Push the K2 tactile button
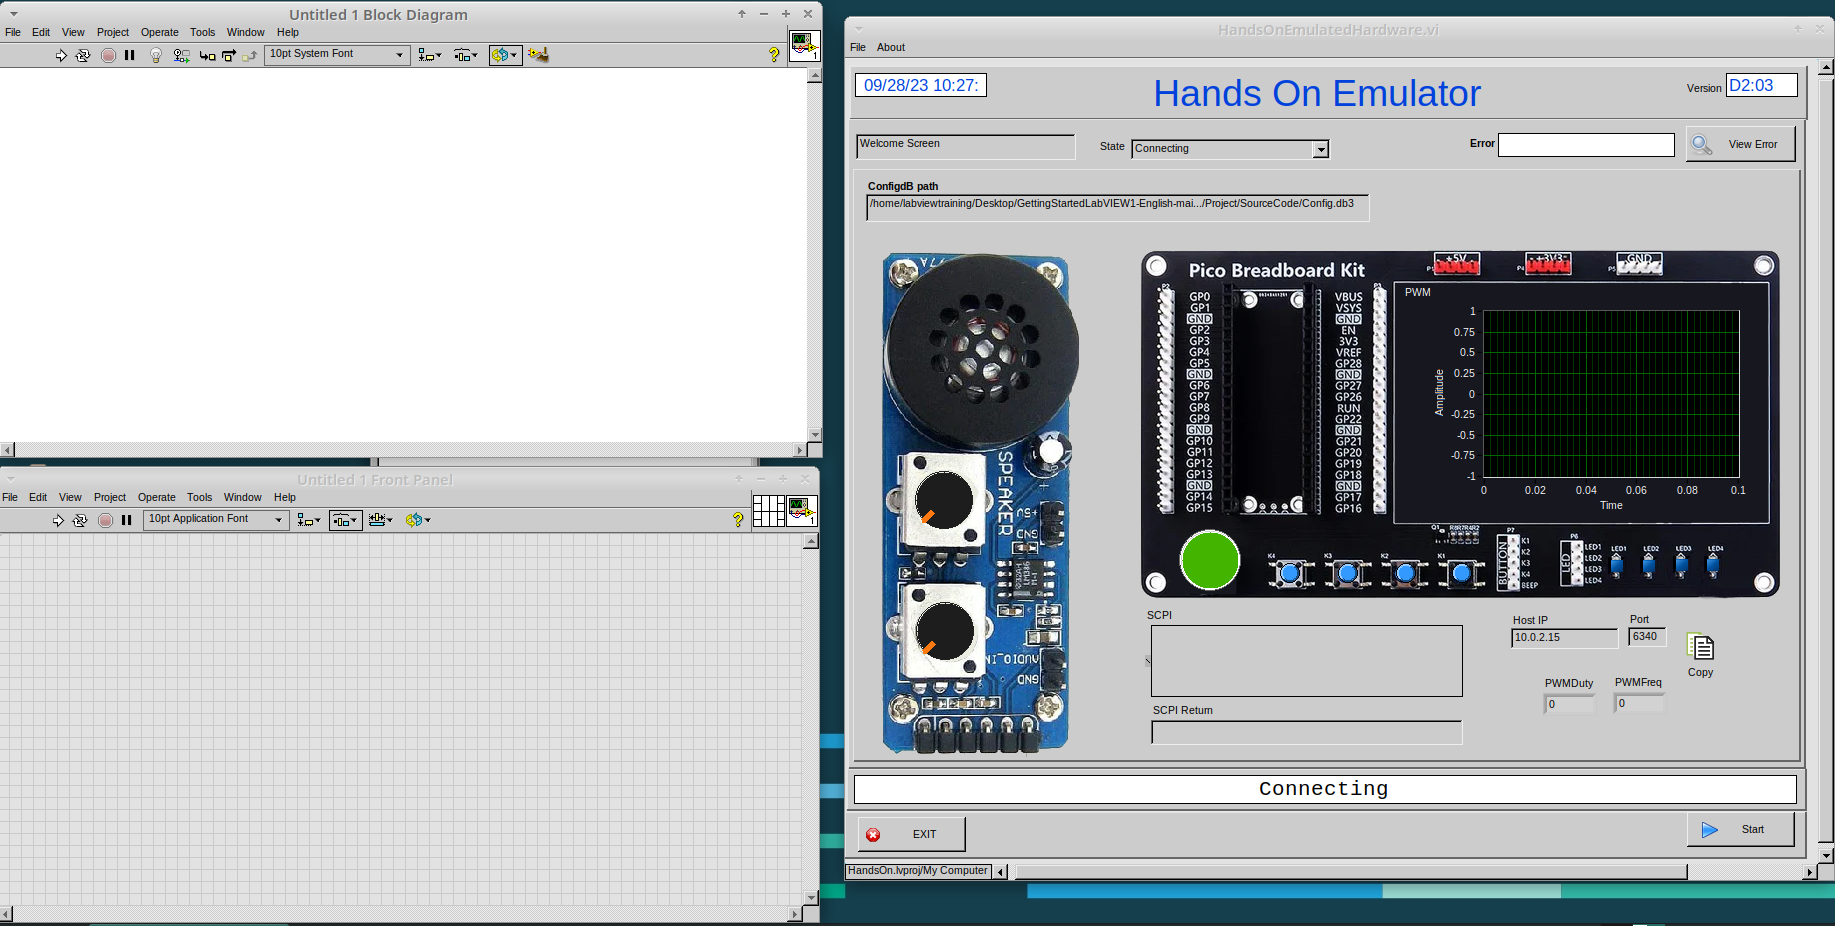The height and width of the screenshot is (926, 1835). click(x=1405, y=573)
